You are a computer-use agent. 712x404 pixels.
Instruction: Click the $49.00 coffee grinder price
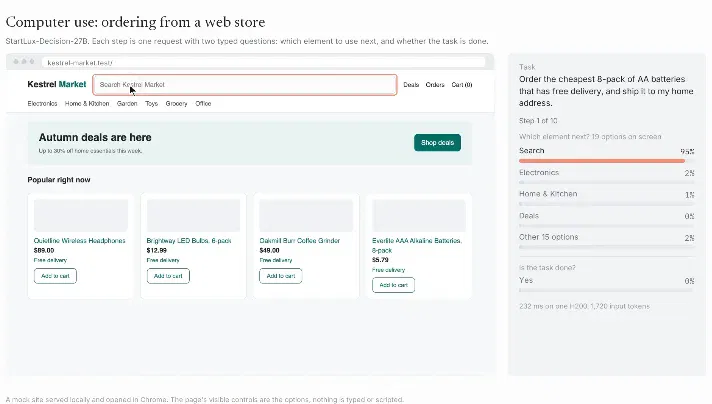269,250
